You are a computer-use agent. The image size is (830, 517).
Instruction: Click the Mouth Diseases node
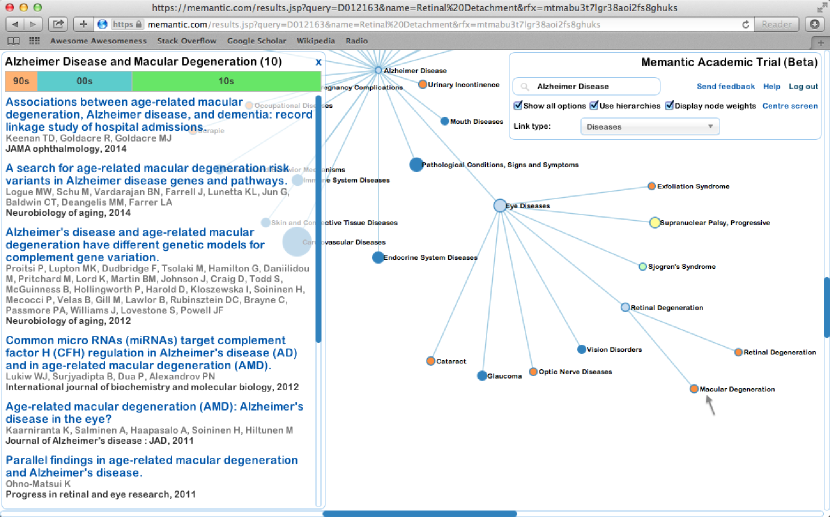pyautogui.click(x=445, y=121)
